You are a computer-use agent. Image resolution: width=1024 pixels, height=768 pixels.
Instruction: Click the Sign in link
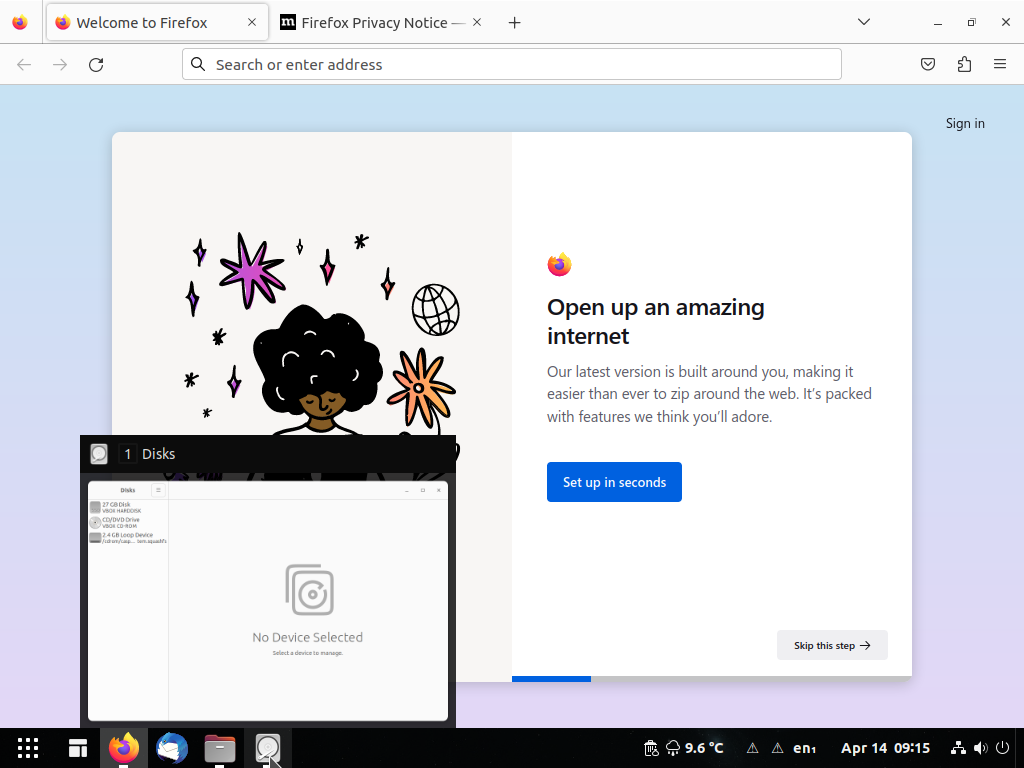pos(965,123)
